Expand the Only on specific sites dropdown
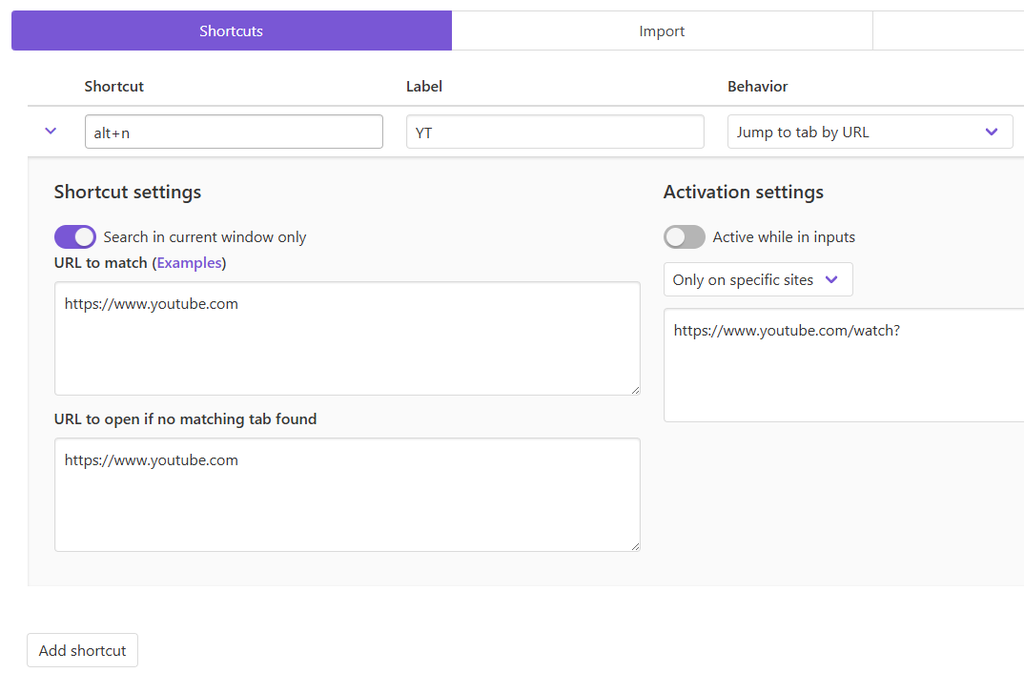Image resolution: width=1024 pixels, height=673 pixels. click(x=757, y=280)
